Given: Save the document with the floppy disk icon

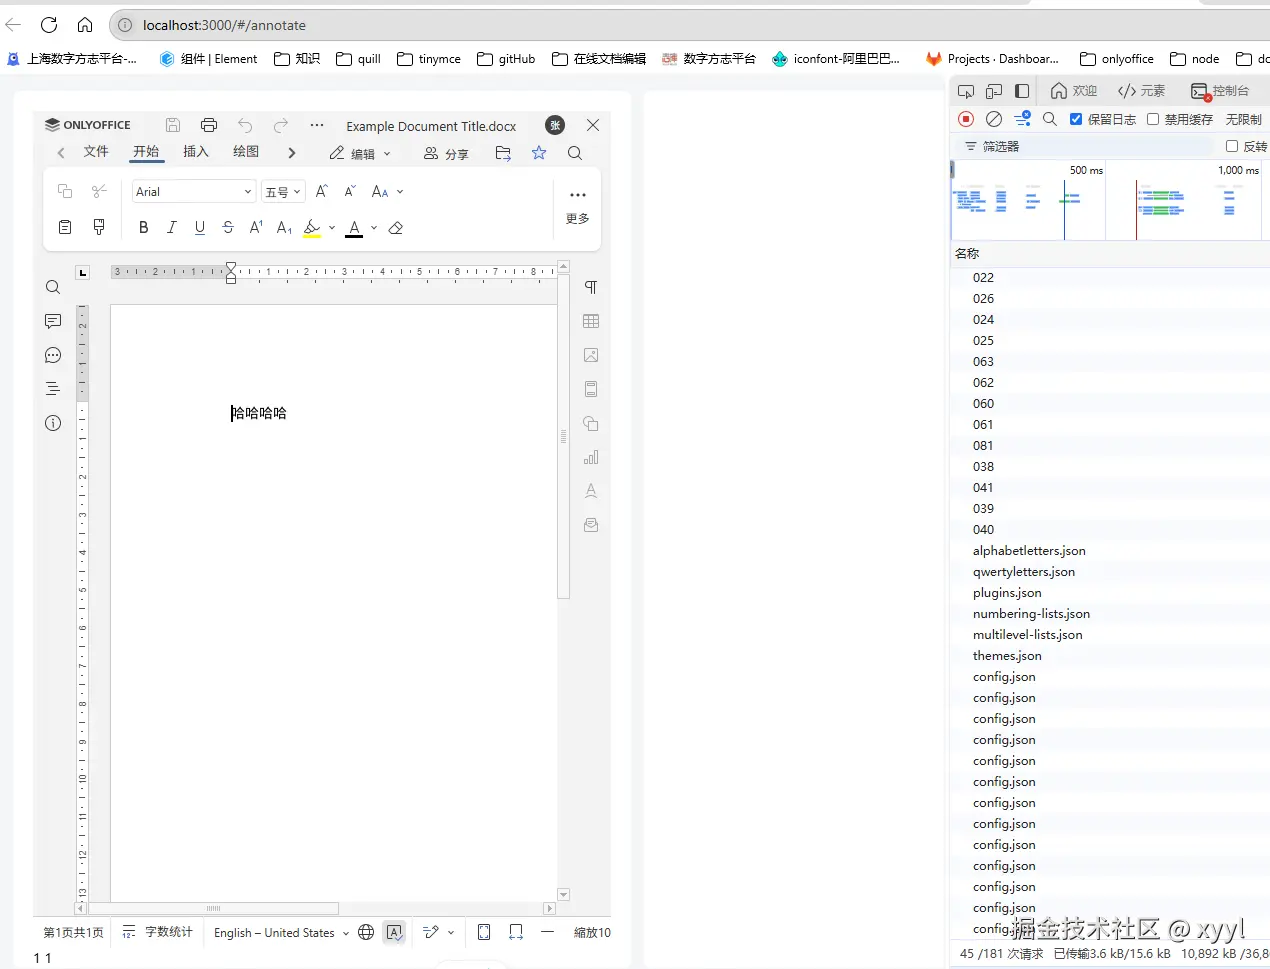Looking at the screenshot, I should tap(173, 125).
